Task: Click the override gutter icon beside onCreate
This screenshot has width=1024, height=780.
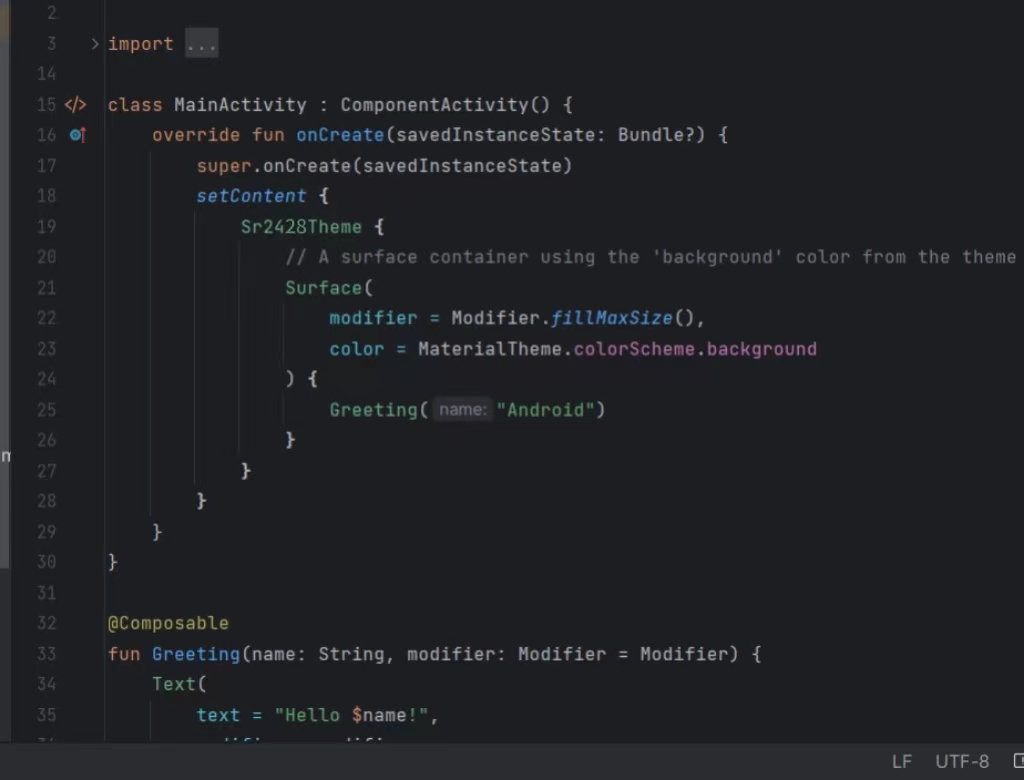Action: (x=77, y=135)
